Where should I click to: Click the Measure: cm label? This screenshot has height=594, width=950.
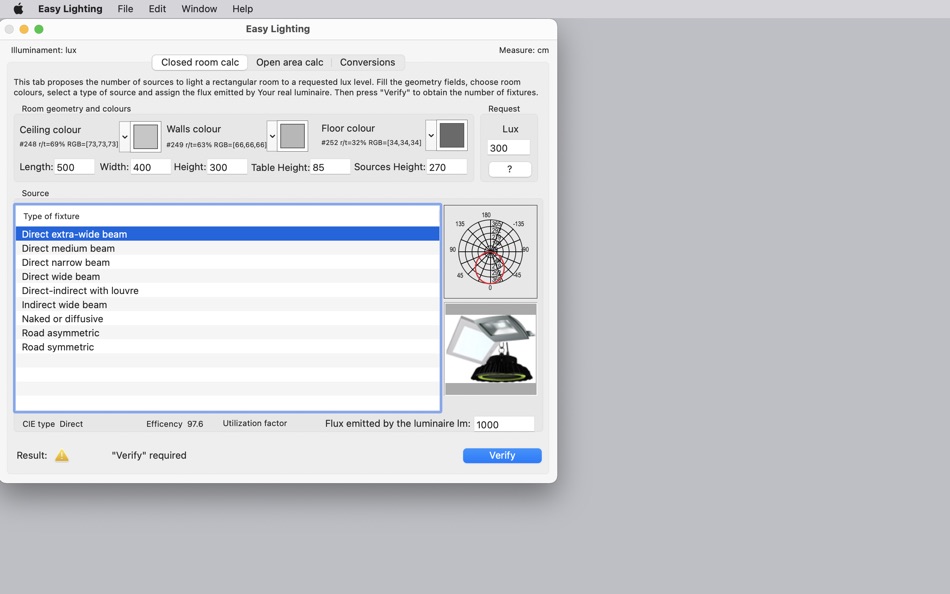(523, 50)
